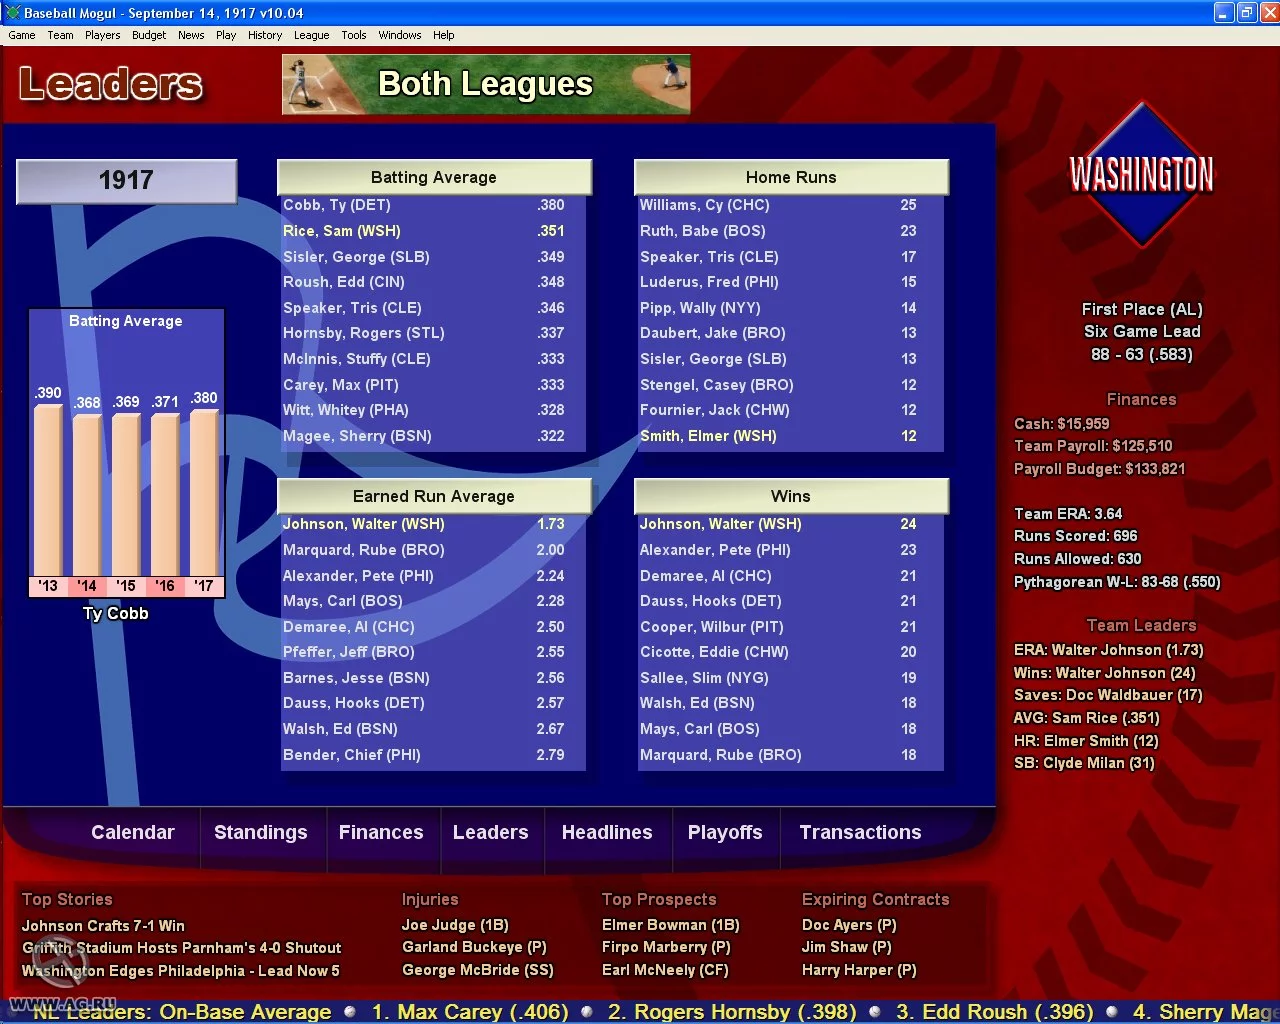Switch to the Finances tab

pyautogui.click(x=381, y=832)
